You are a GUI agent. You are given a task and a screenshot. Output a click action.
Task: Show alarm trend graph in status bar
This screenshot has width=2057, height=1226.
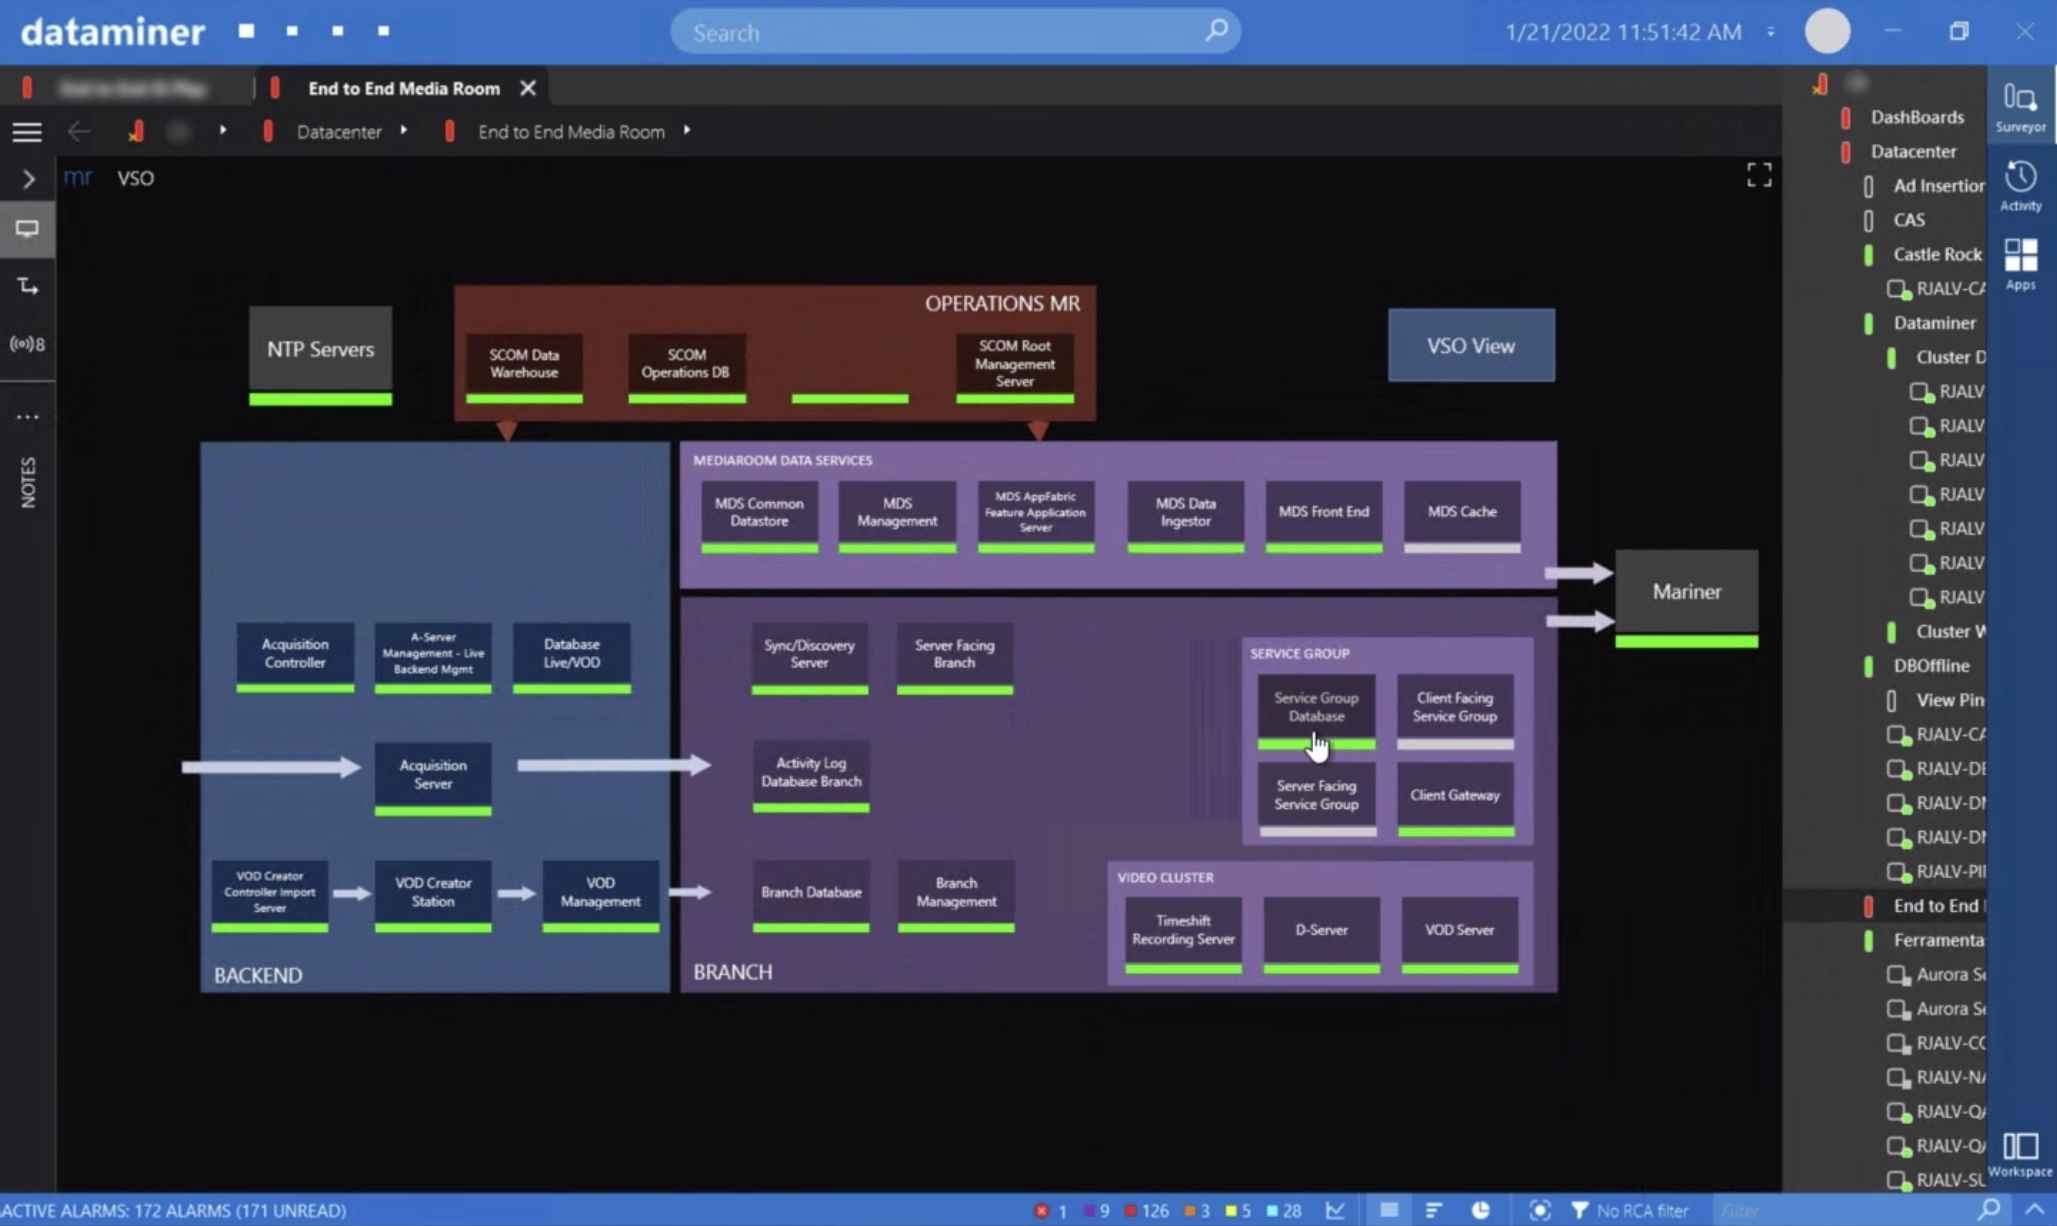pyautogui.click(x=1335, y=1210)
